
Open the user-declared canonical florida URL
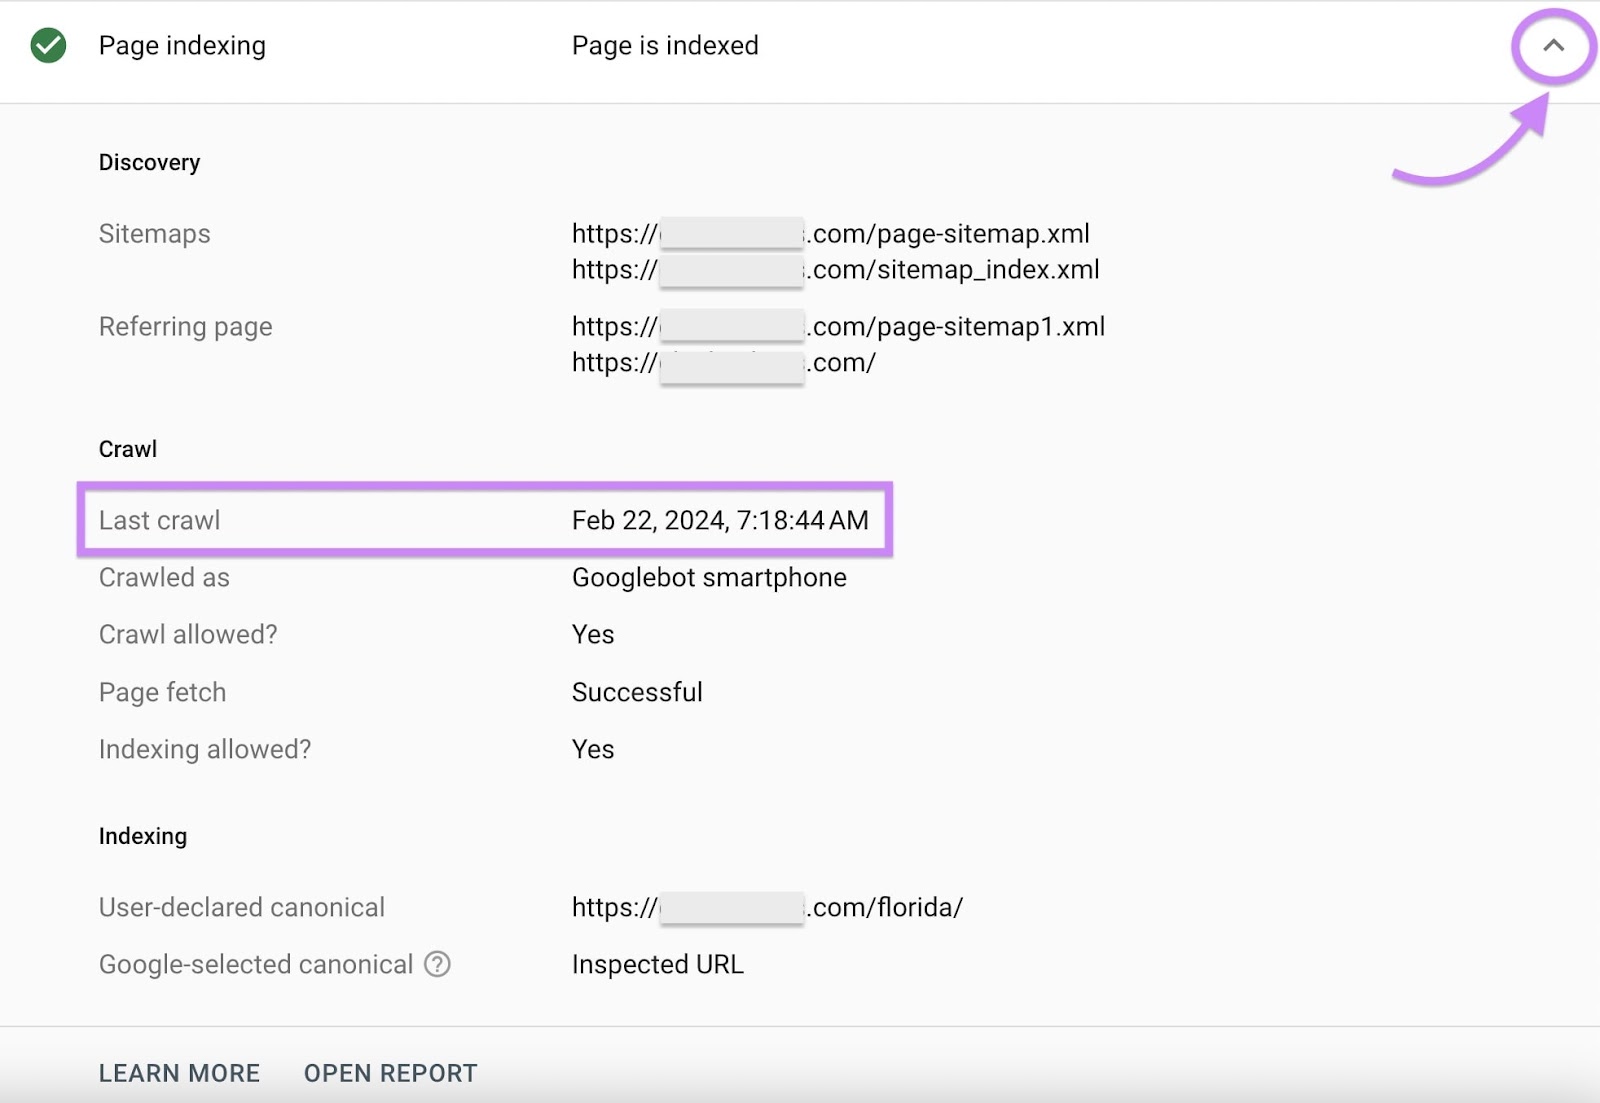pos(765,907)
